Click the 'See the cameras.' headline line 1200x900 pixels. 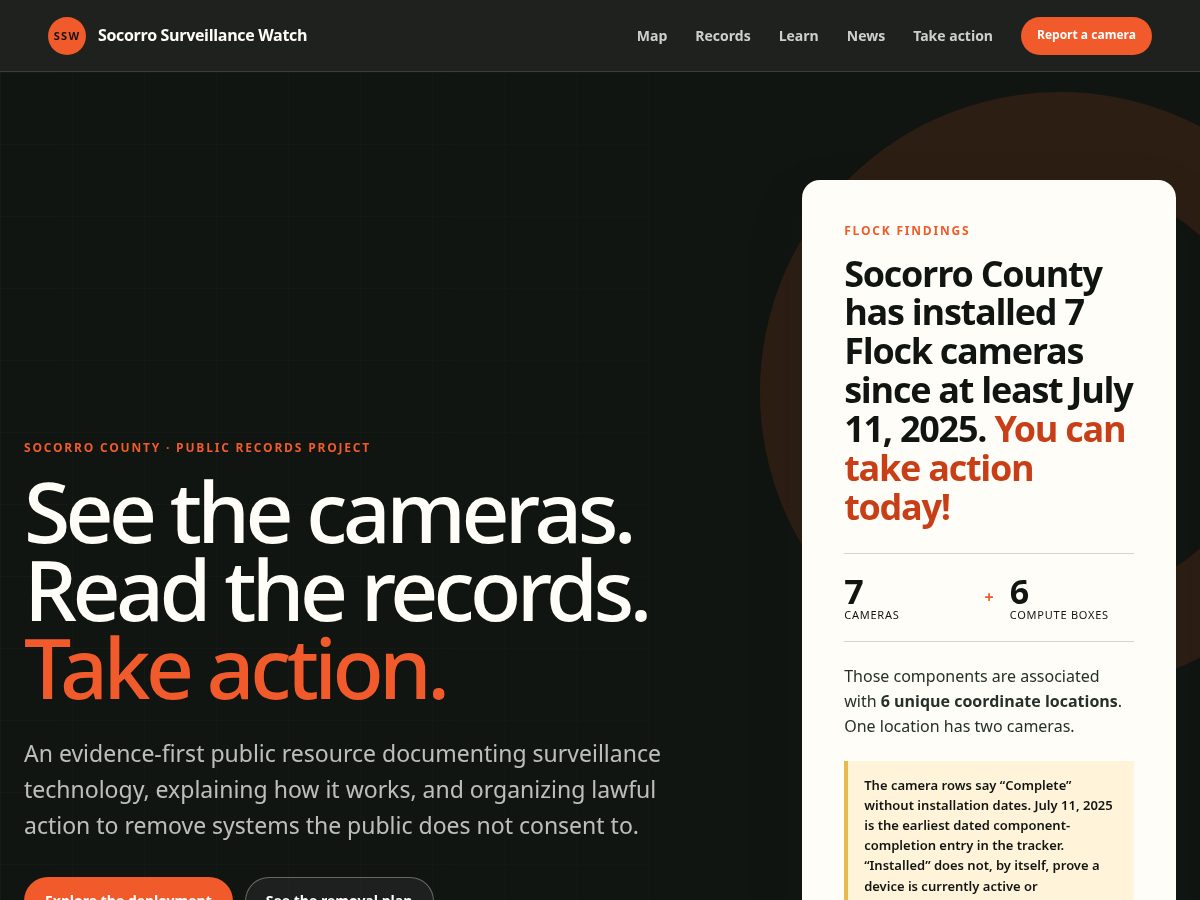(329, 513)
